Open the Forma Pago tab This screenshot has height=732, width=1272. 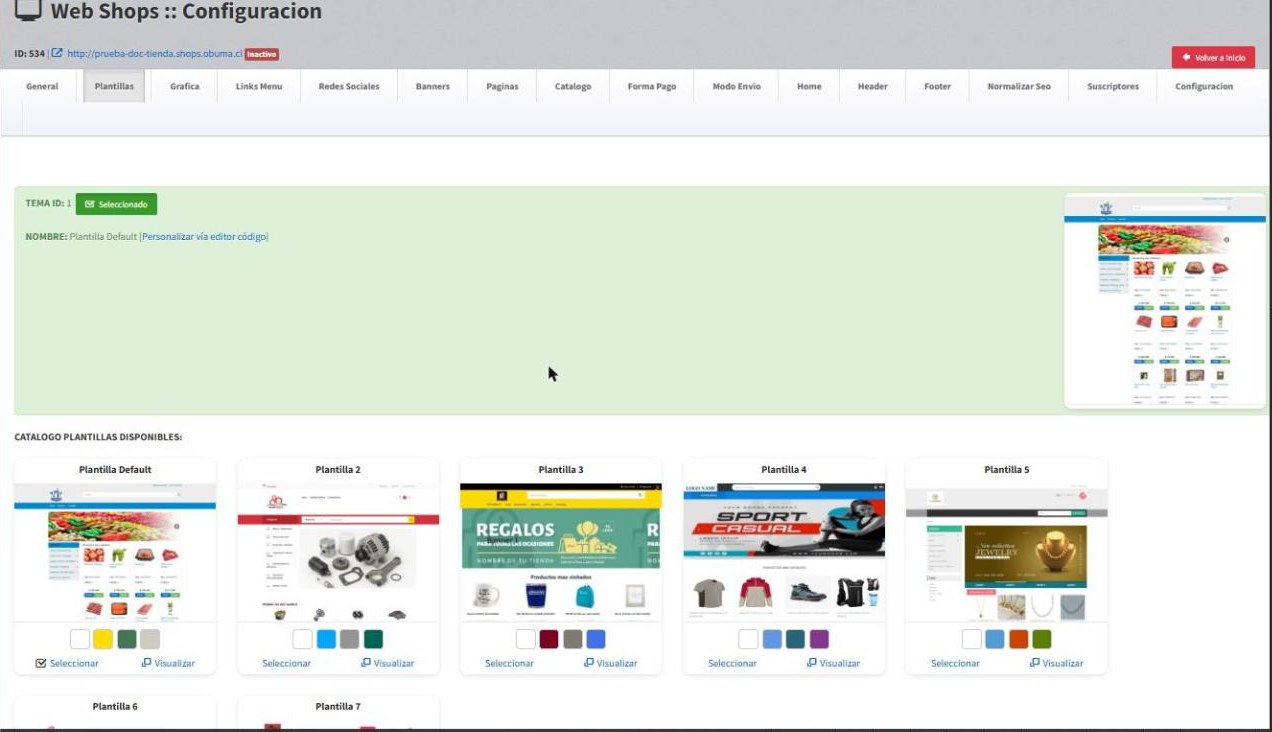tap(652, 86)
